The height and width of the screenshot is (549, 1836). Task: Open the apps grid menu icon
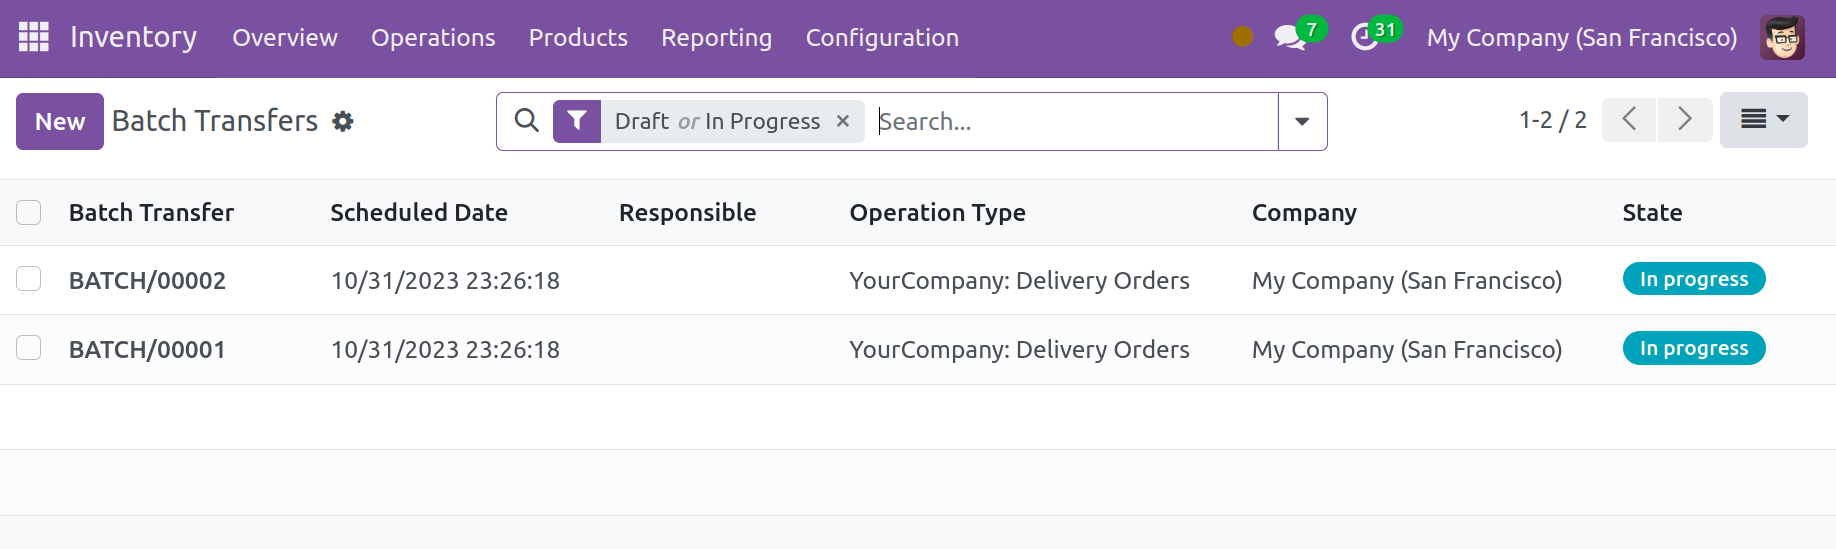click(33, 37)
